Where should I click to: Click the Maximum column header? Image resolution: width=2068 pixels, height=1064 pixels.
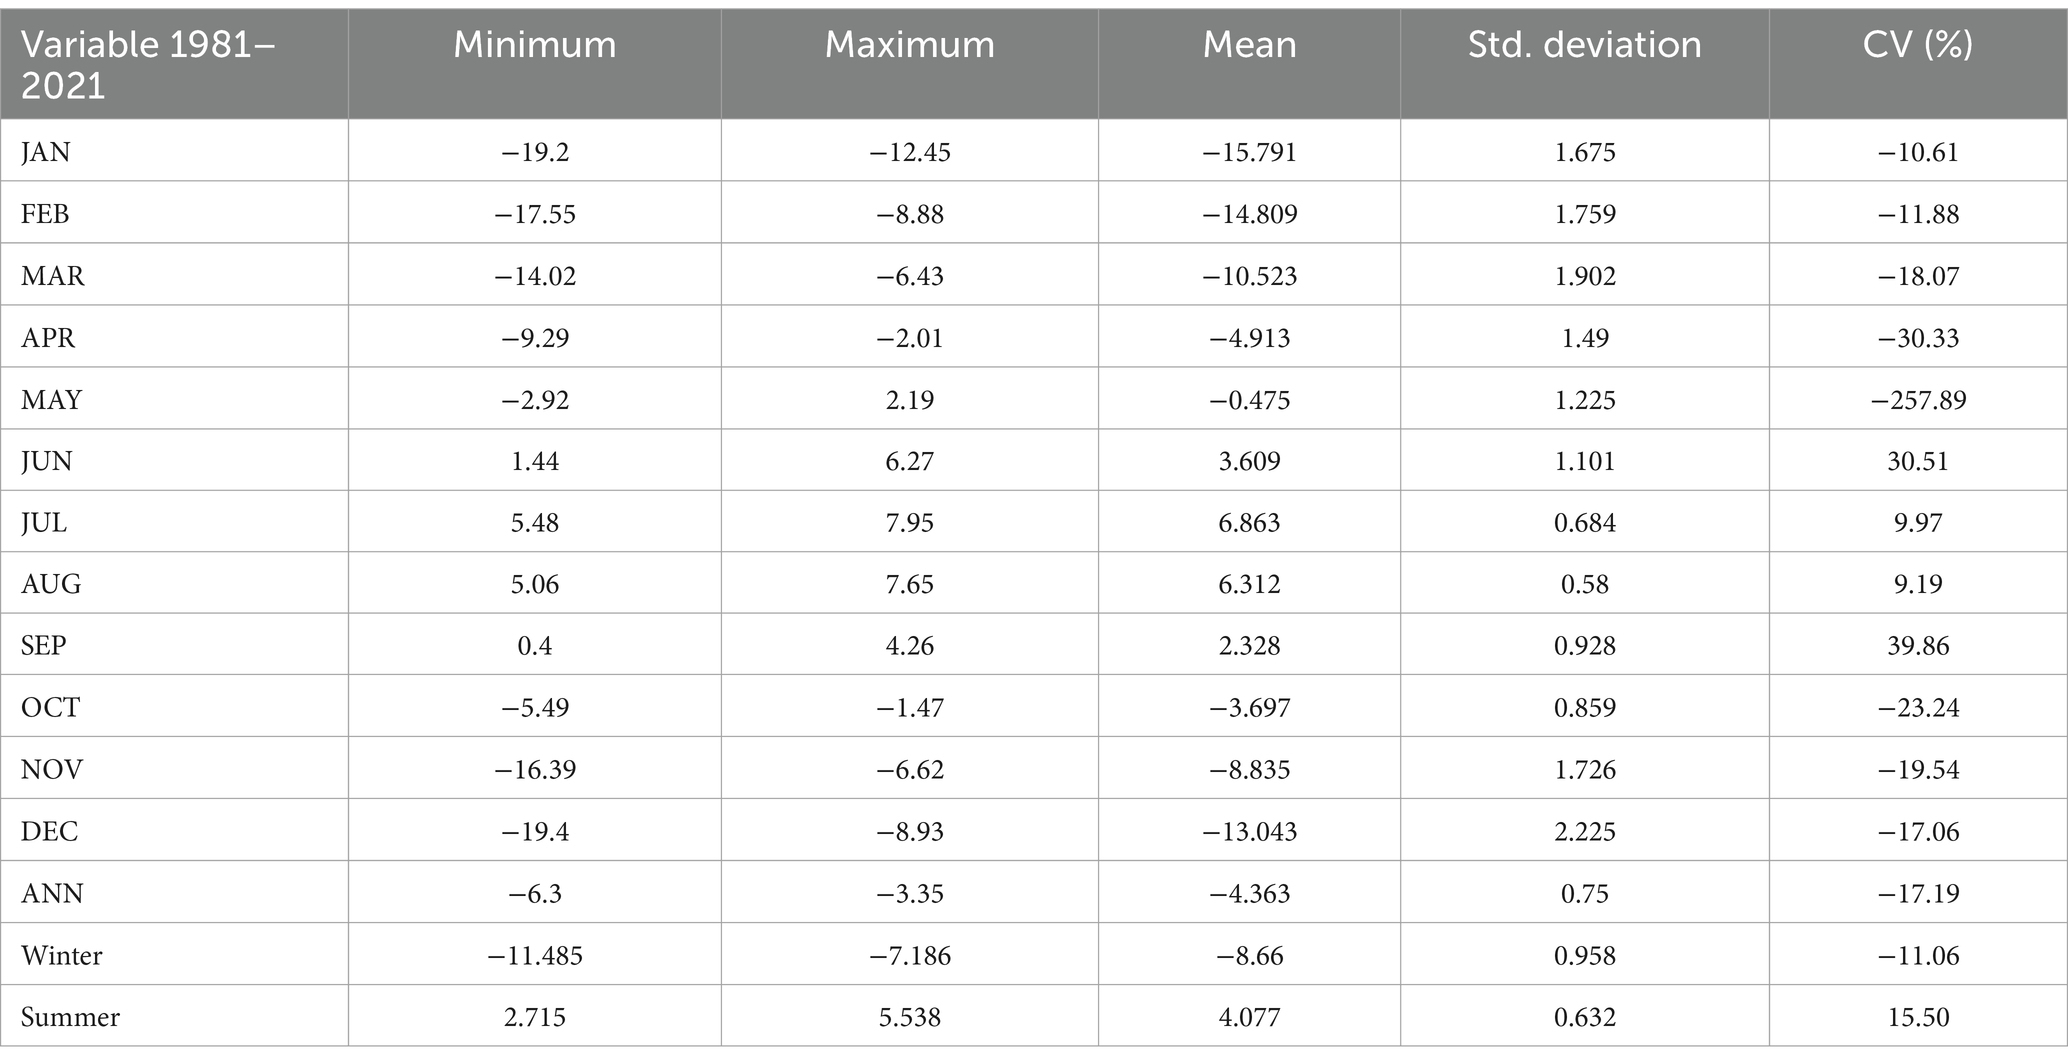910,45
